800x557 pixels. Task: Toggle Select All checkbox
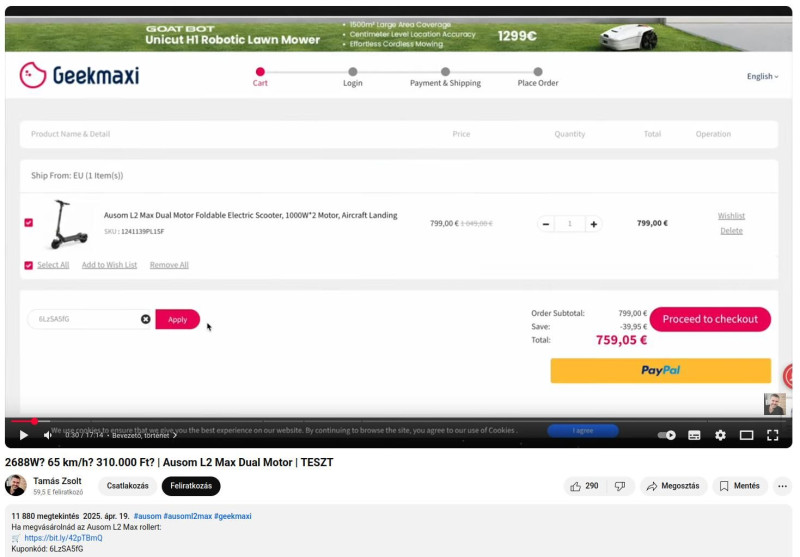click(x=29, y=265)
